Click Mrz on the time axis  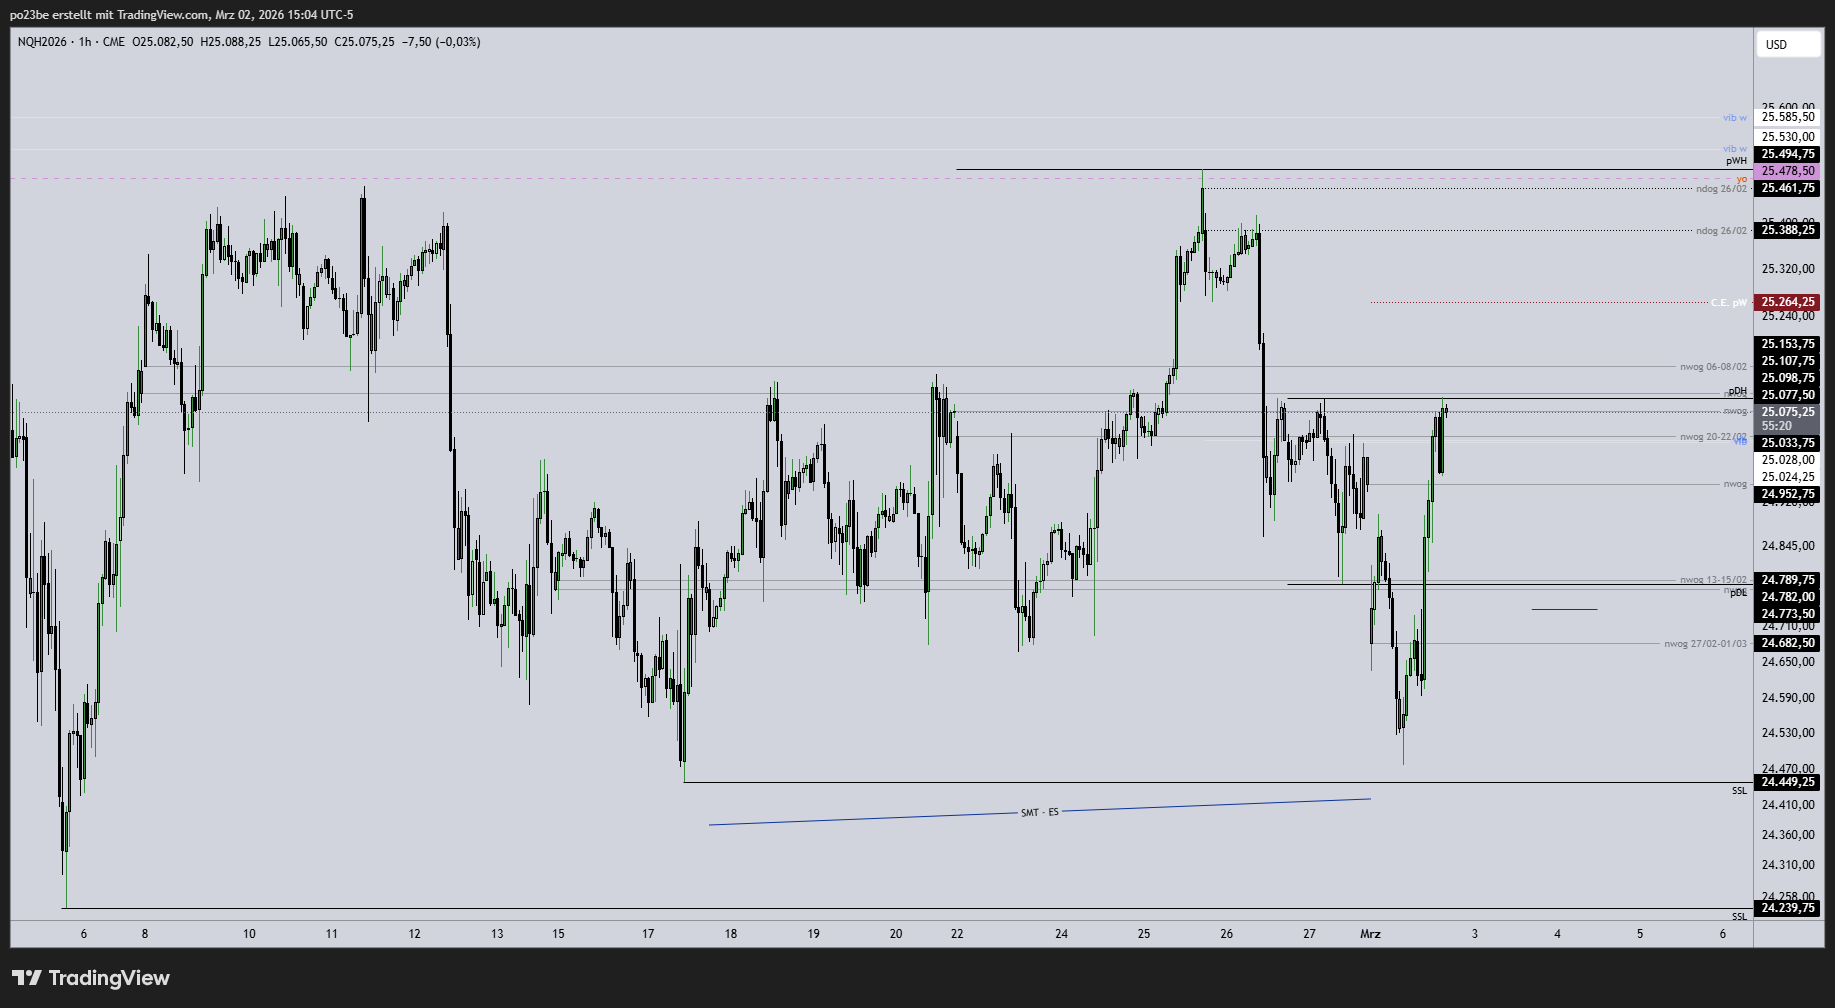(1372, 934)
